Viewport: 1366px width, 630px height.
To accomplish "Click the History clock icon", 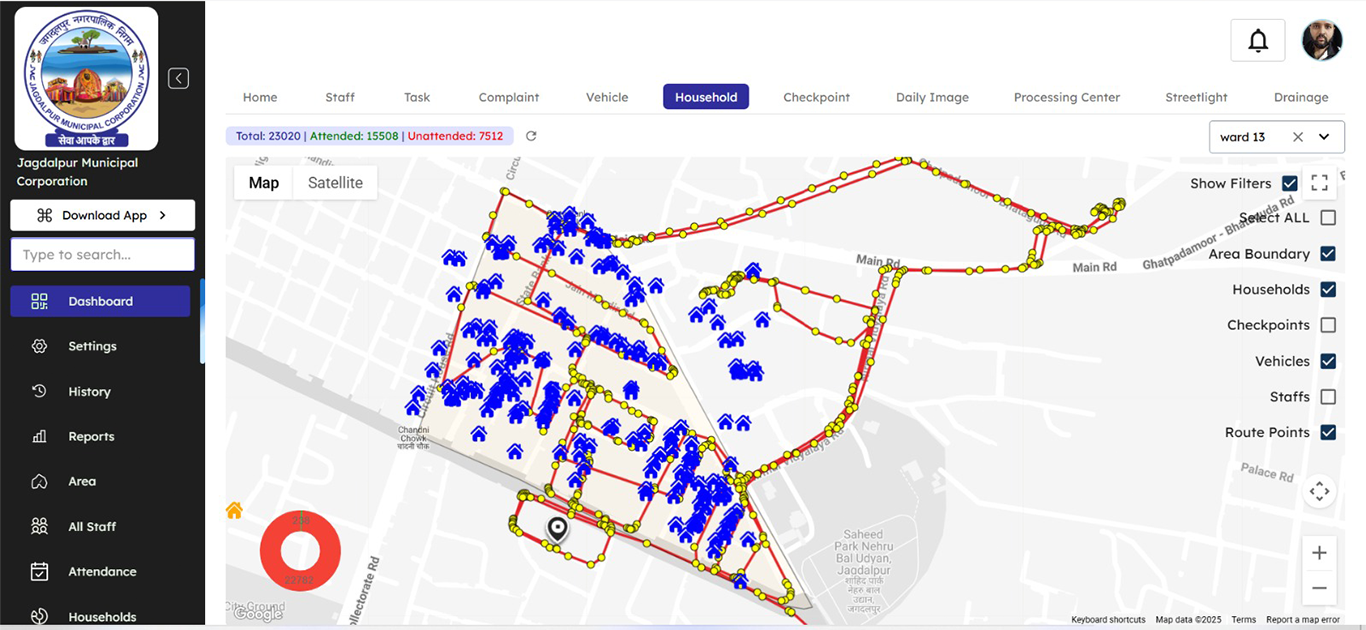I will (39, 391).
